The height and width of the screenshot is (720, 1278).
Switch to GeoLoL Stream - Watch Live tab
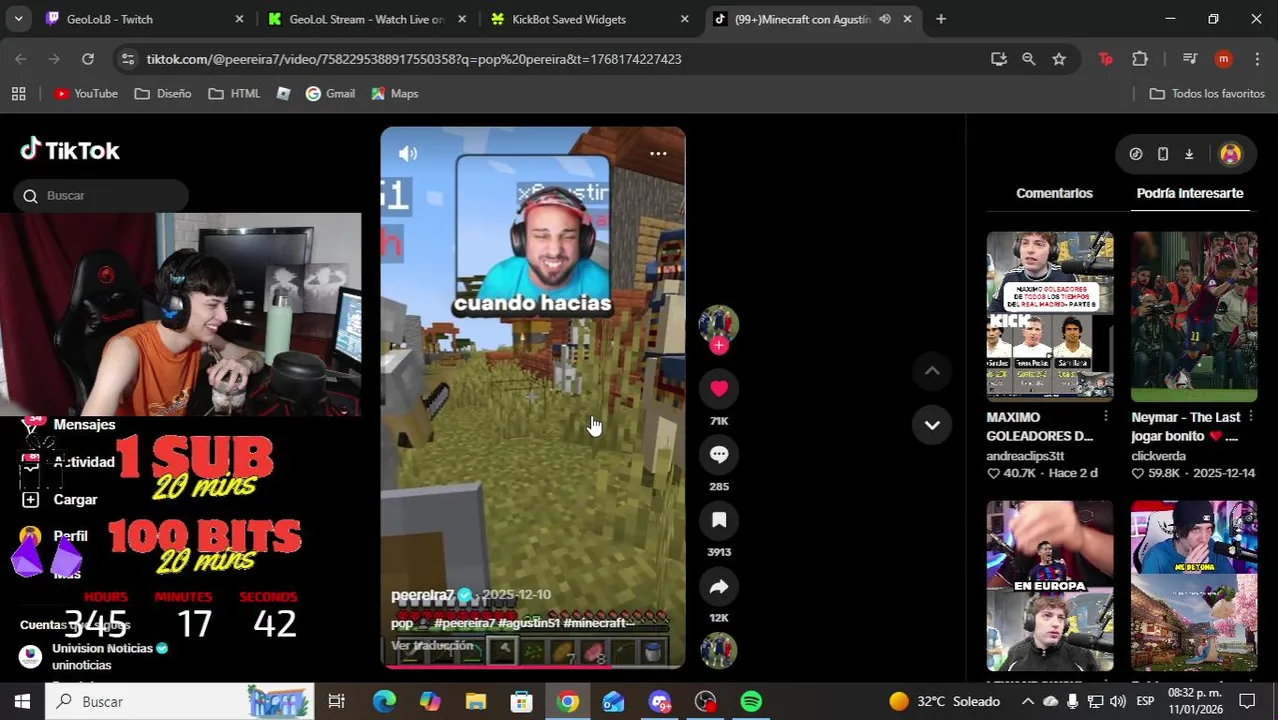pos(366,19)
